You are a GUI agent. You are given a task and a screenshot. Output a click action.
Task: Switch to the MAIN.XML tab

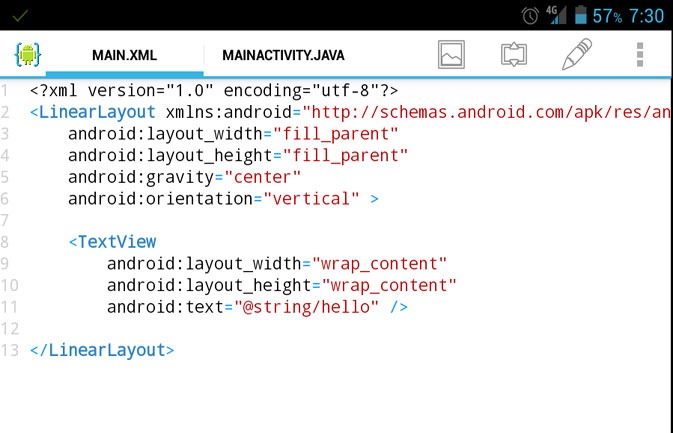(124, 55)
